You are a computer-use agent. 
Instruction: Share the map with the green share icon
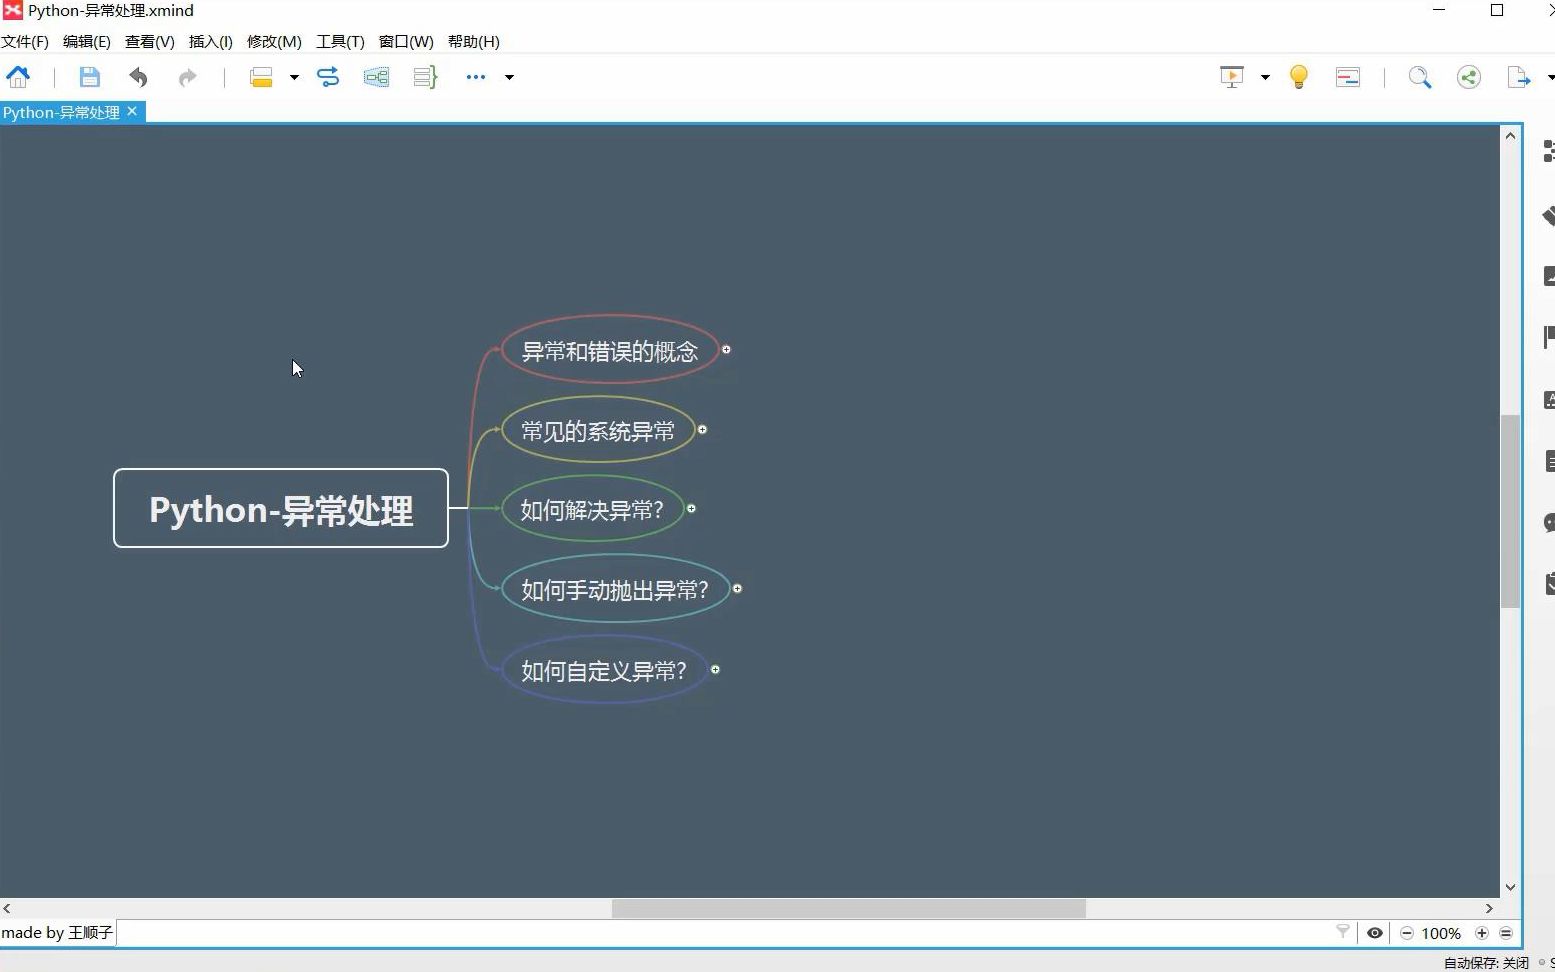coord(1469,77)
